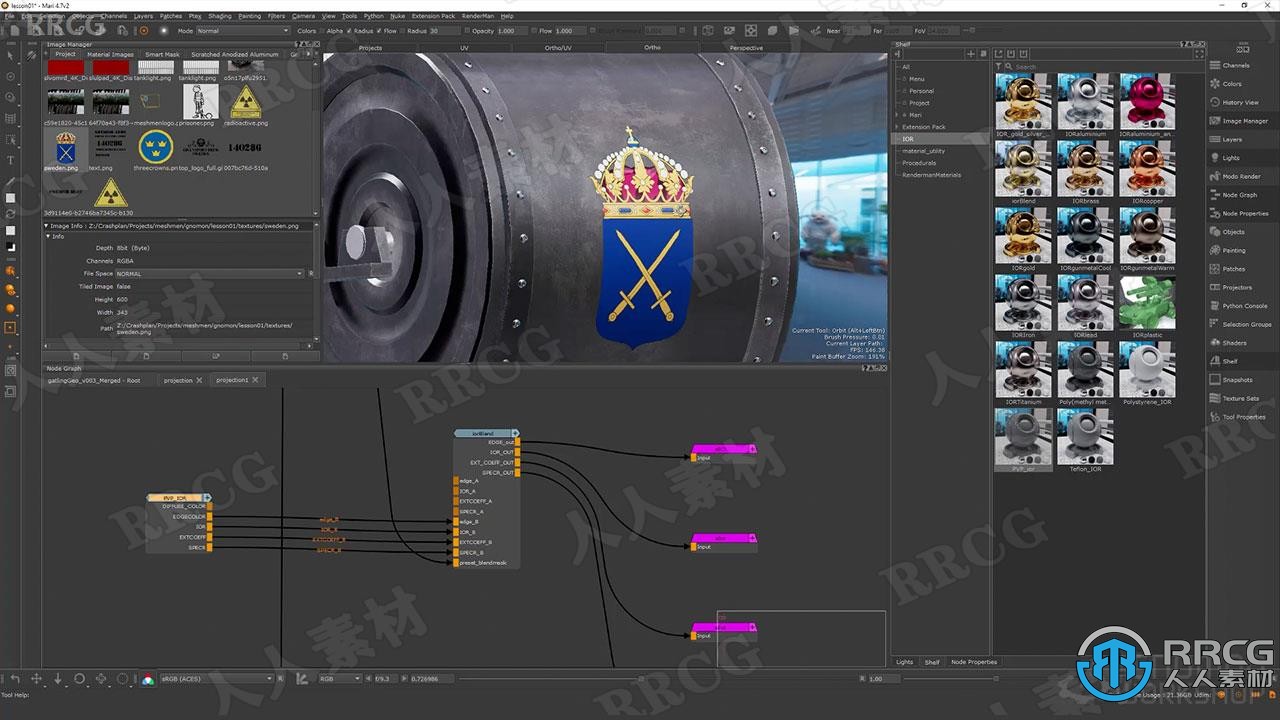Select the Procedurals shelf
The width and height of the screenshot is (1280, 720).
coord(919,163)
